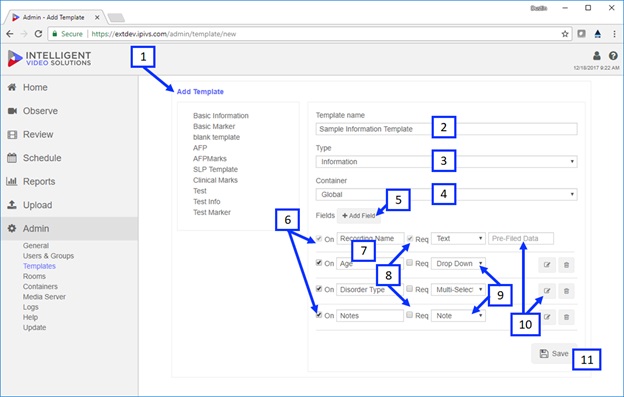Toggle On checkbox for Notes field

pos(319,315)
